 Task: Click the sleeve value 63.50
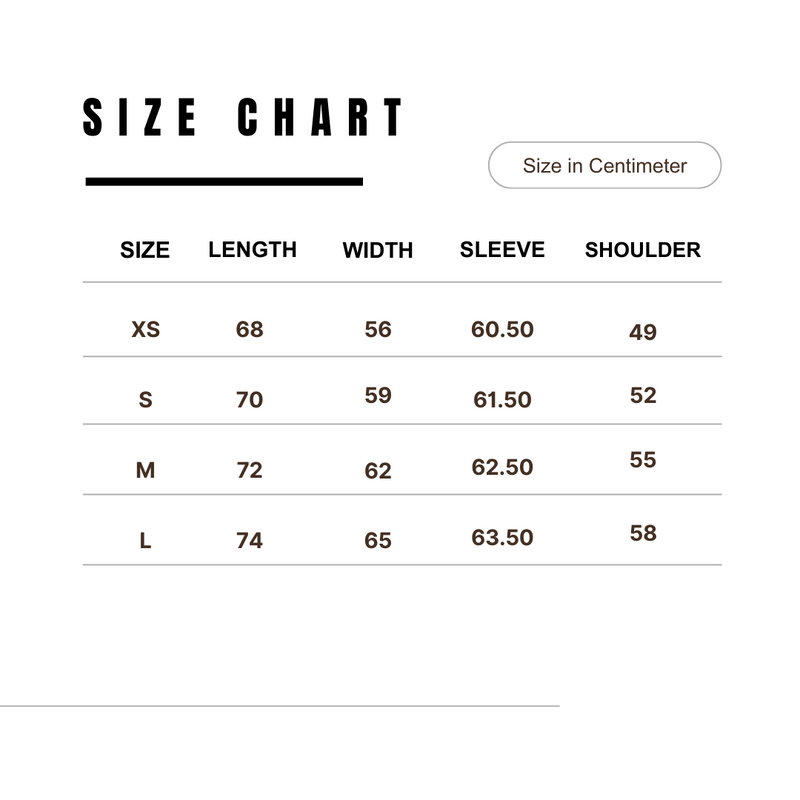tap(502, 537)
